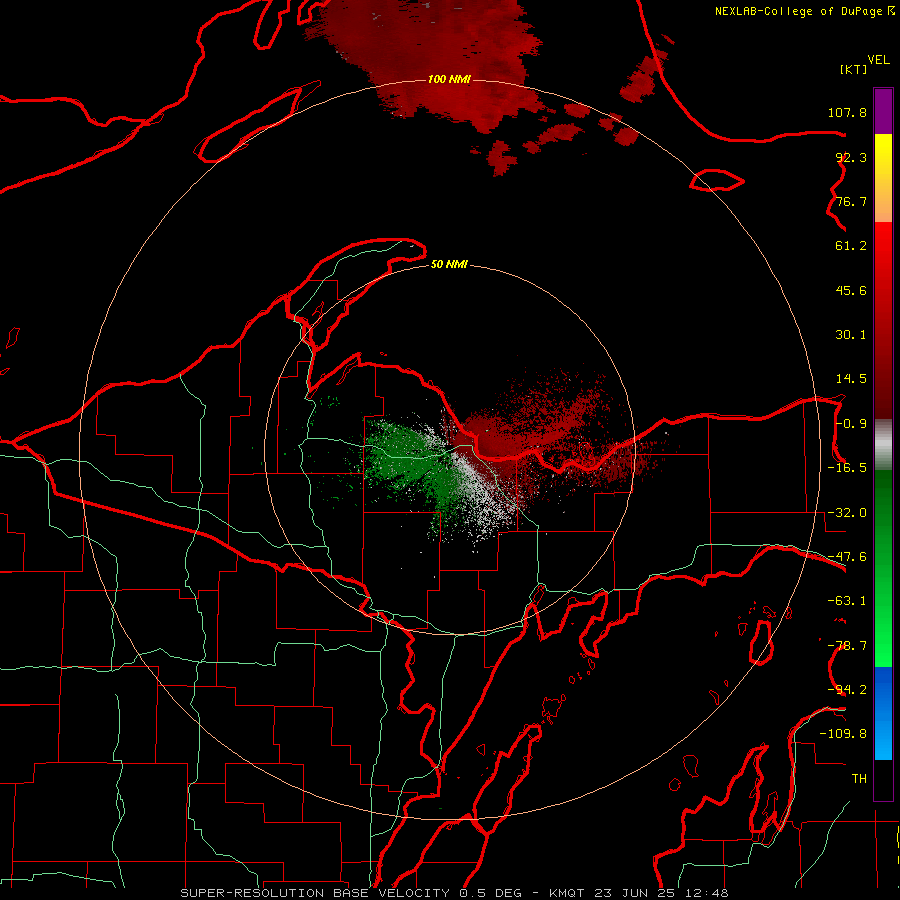Select the 107.8 velocity scale value
900x900 pixels.
(x=847, y=112)
